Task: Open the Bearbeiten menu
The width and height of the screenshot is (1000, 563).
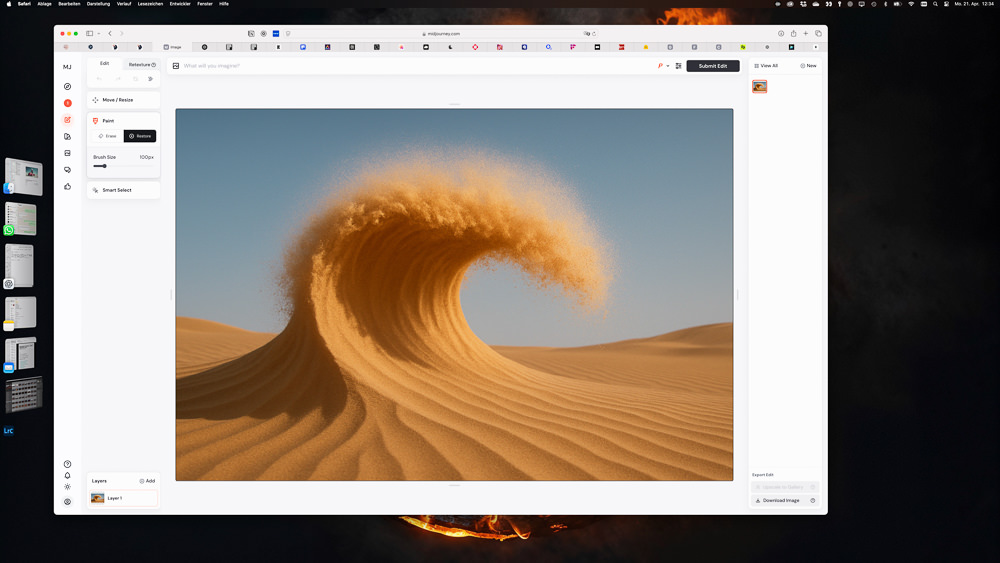Action: [70, 4]
